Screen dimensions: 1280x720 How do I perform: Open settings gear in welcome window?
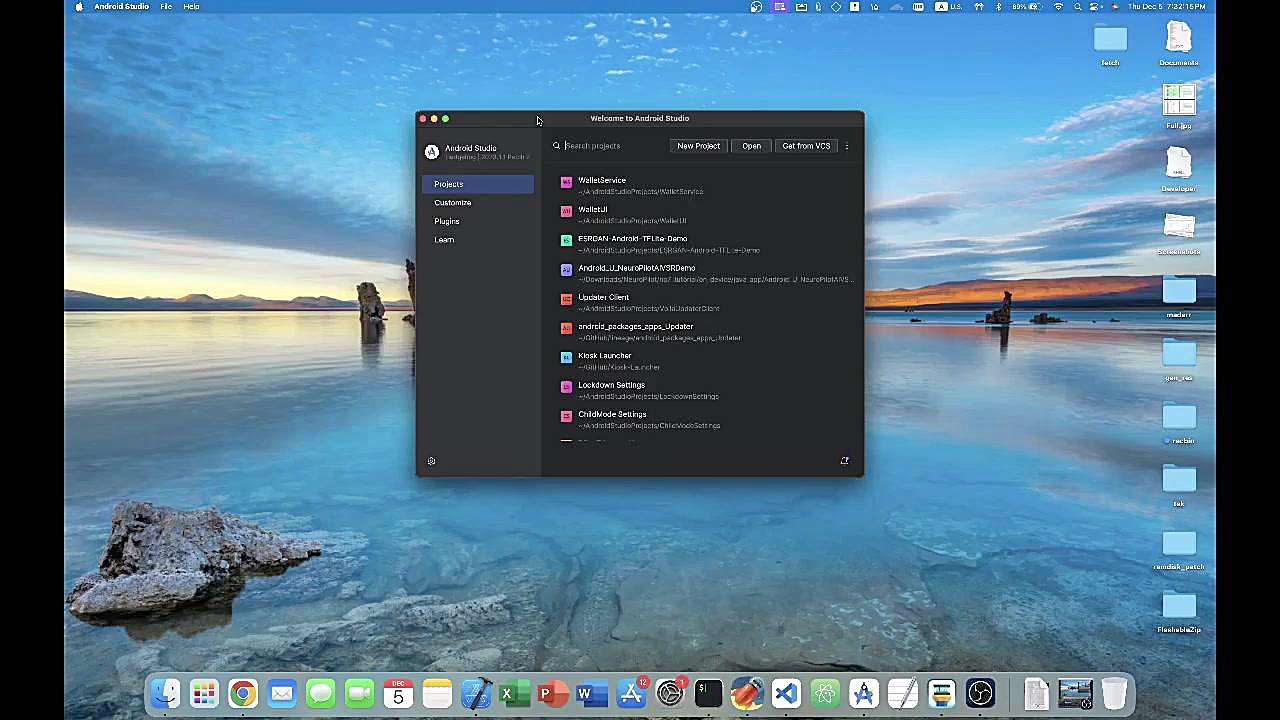[x=431, y=461]
